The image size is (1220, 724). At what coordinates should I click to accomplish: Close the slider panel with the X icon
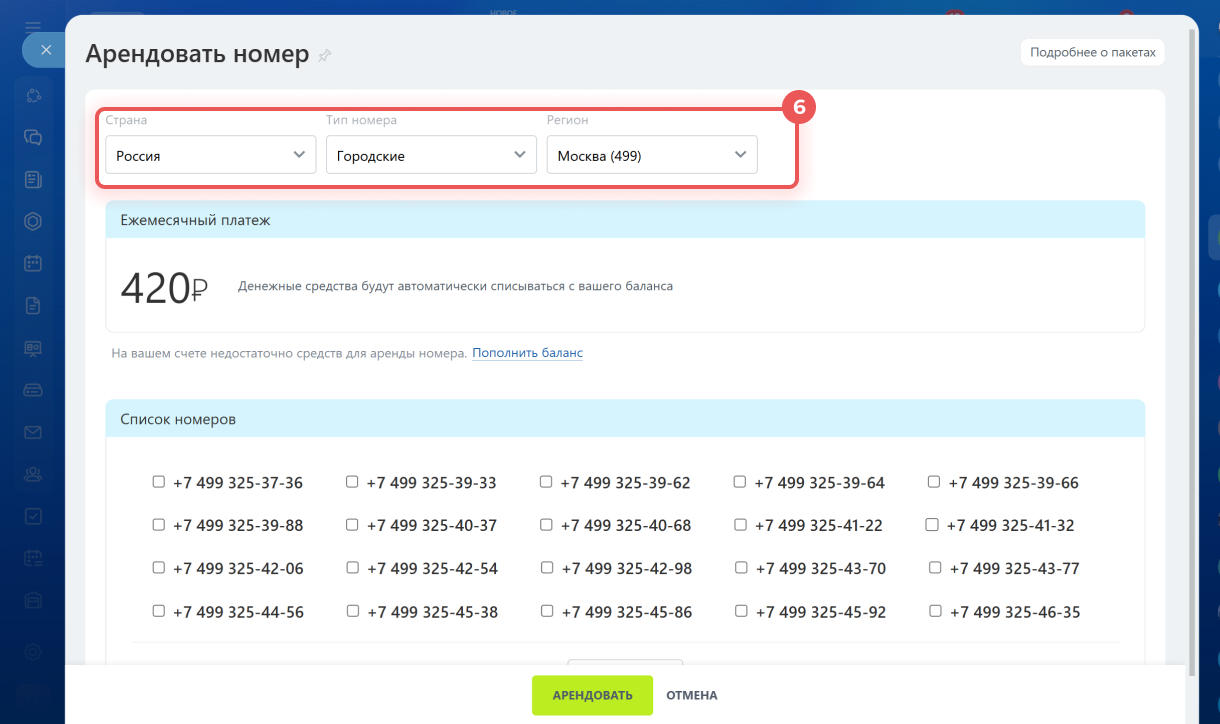point(45,49)
